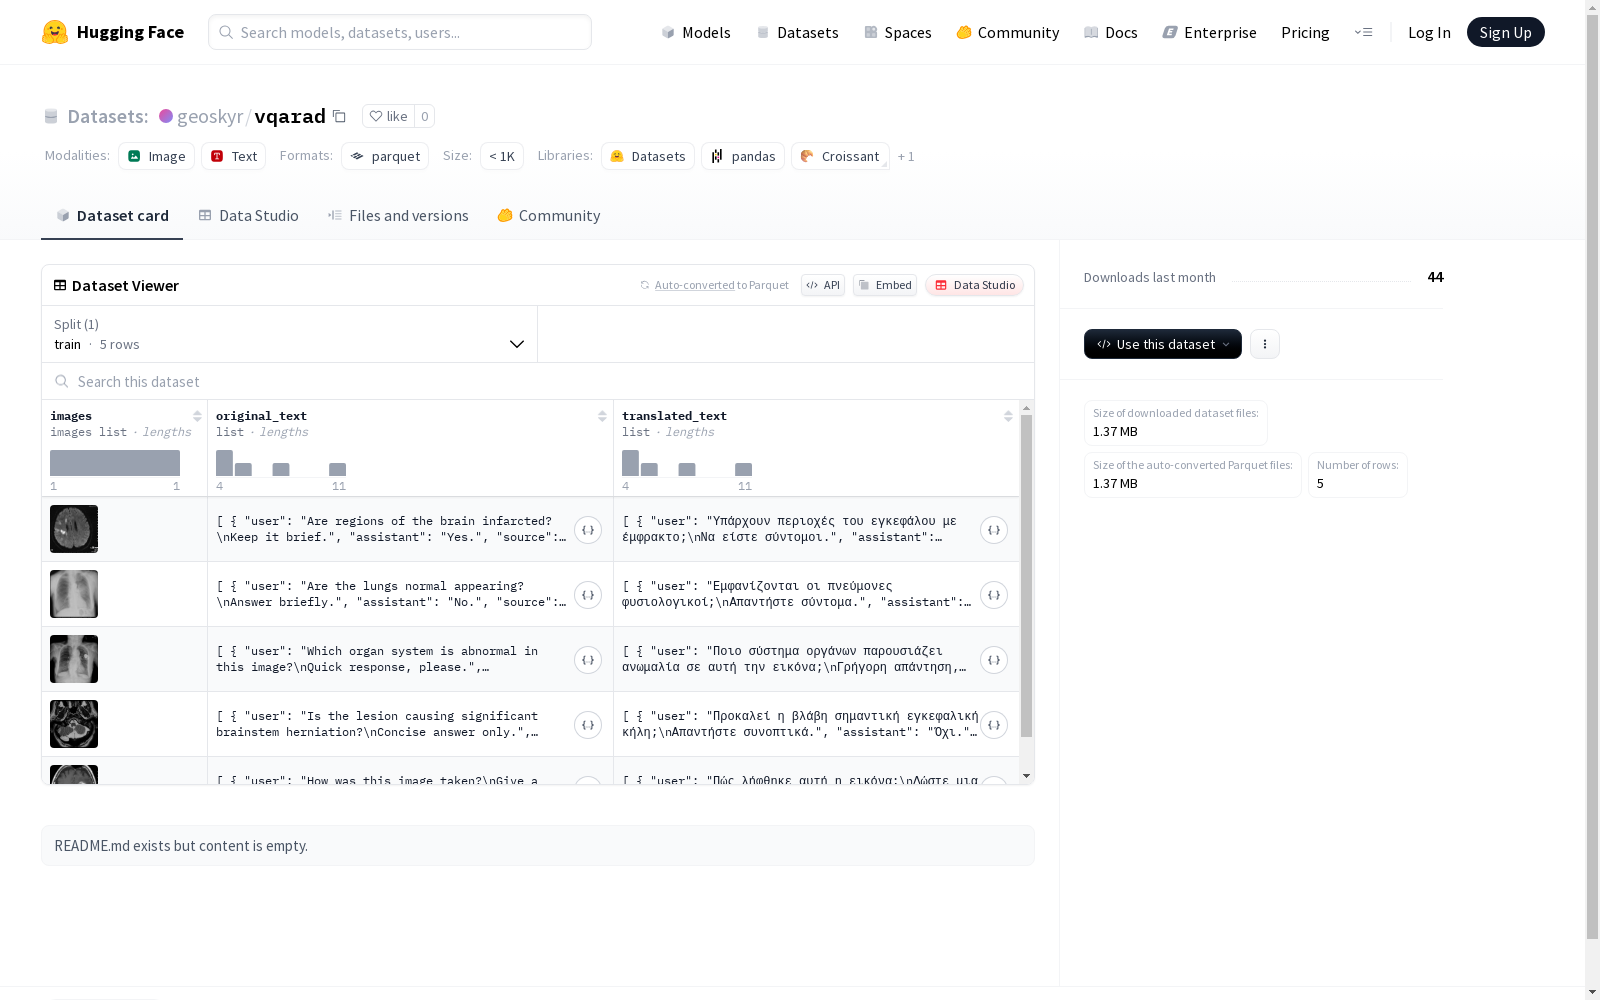Expand JSON for the 'Εμφανίζονται οι πνεύμονες' translated_text cell
The width and height of the screenshot is (1600, 1000).
[994, 595]
